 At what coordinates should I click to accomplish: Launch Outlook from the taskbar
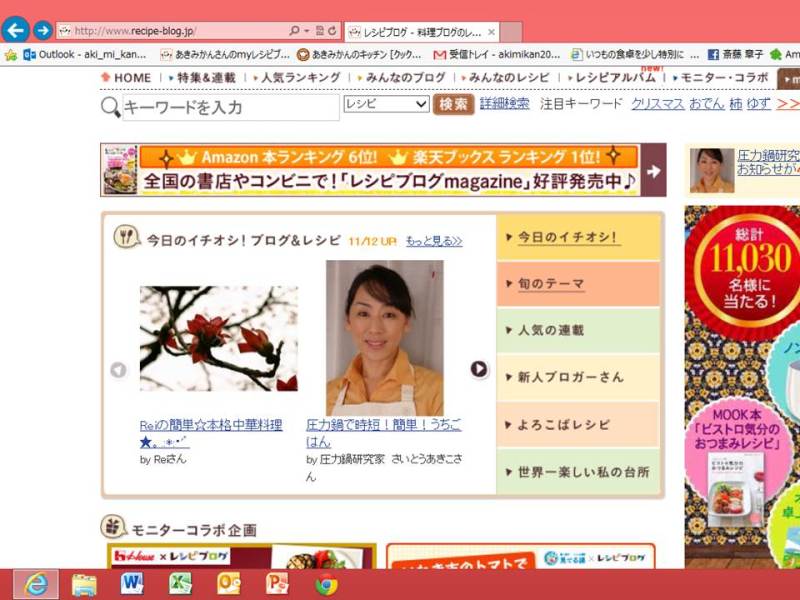[229, 585]
